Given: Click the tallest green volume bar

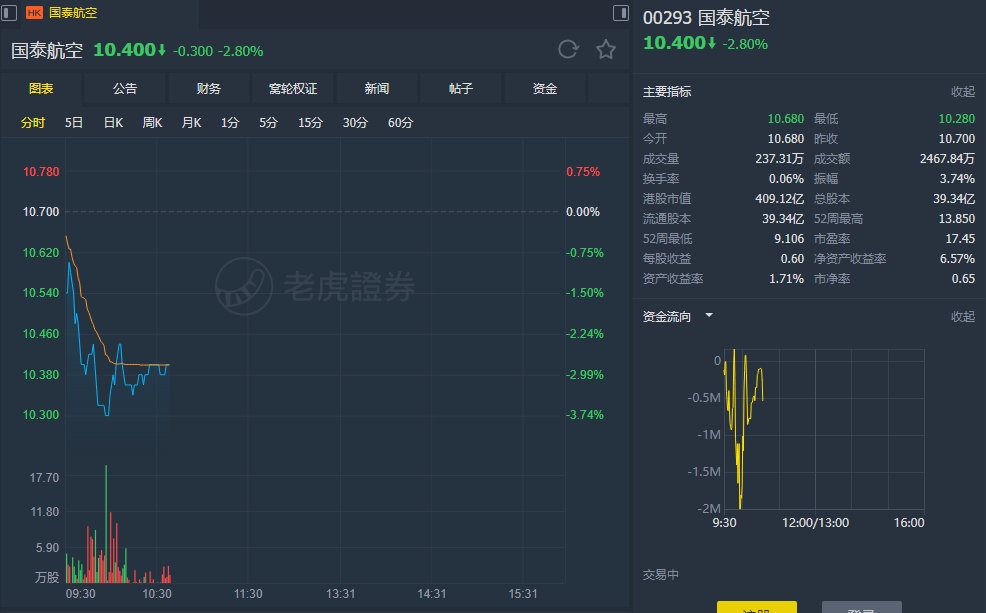Looking at the screenshot, I should coord(106,523).
